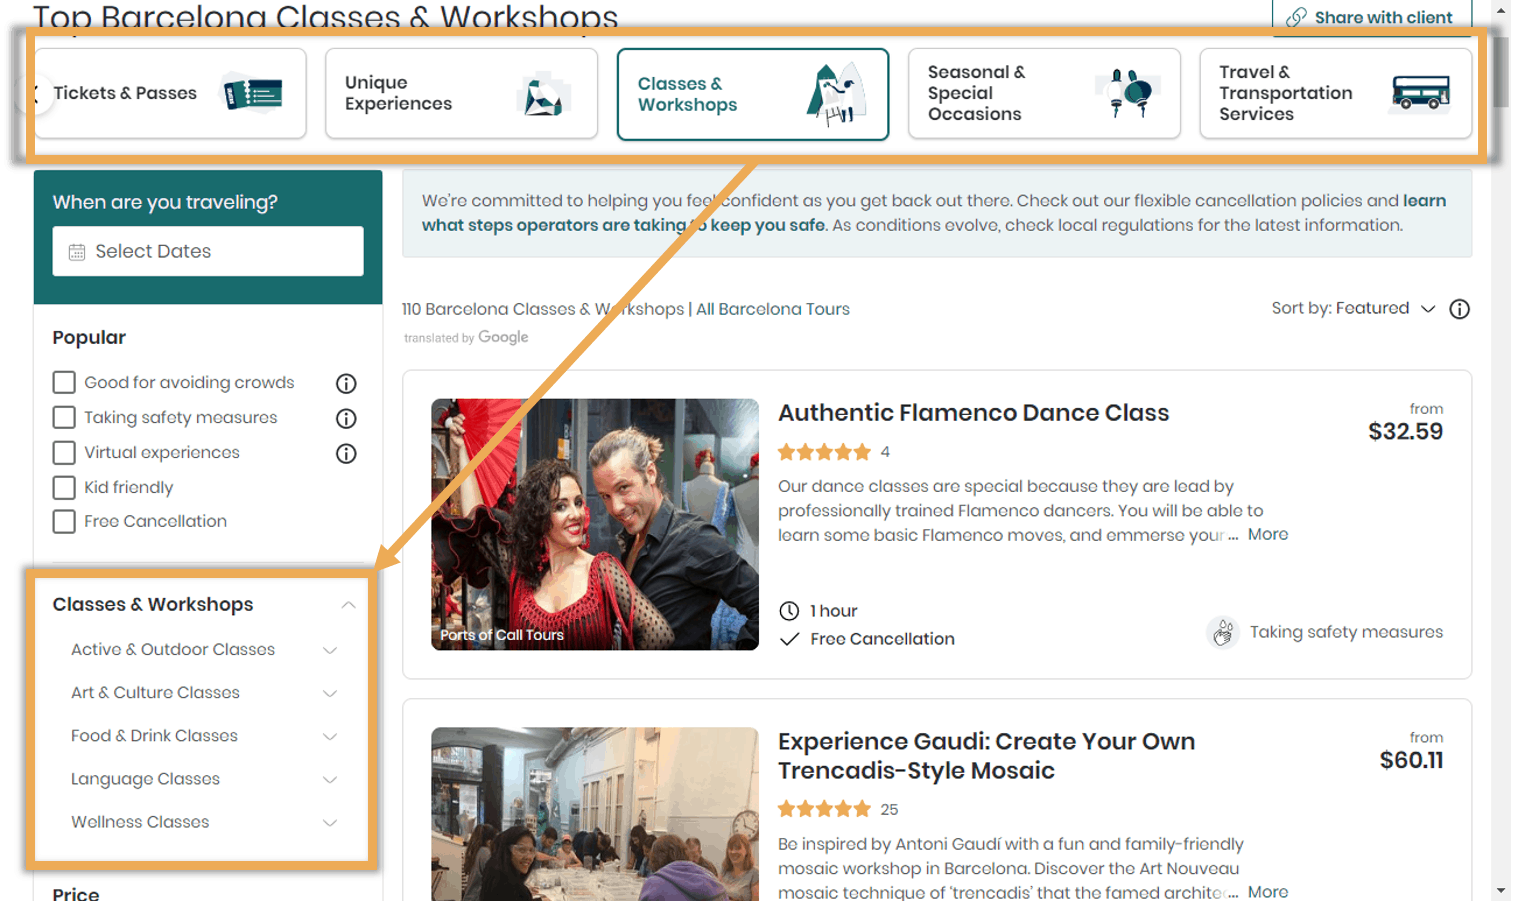Click the checkmark icon beside Free Cancellation
Screen dimensions: 1513x901
(x=789, y=639)
